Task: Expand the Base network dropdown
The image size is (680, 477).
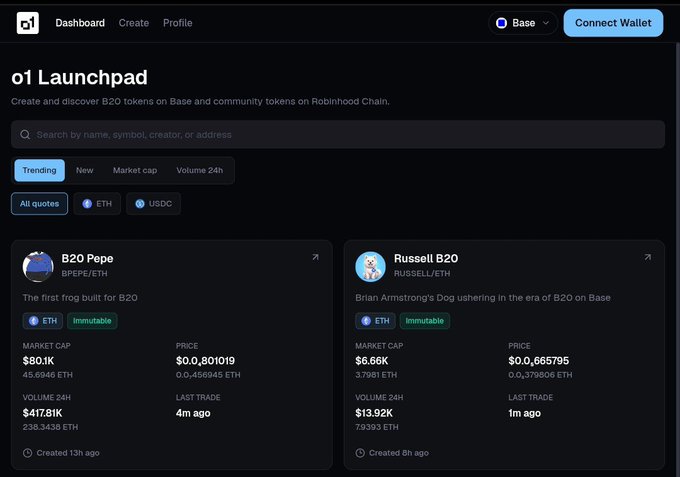Action: click(x=523, y=23)
